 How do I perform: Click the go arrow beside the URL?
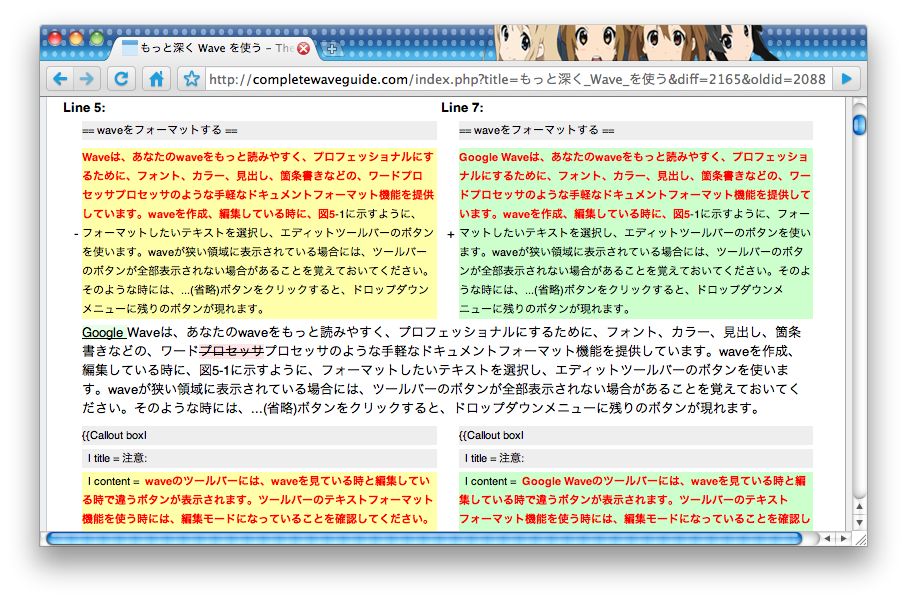847,79
